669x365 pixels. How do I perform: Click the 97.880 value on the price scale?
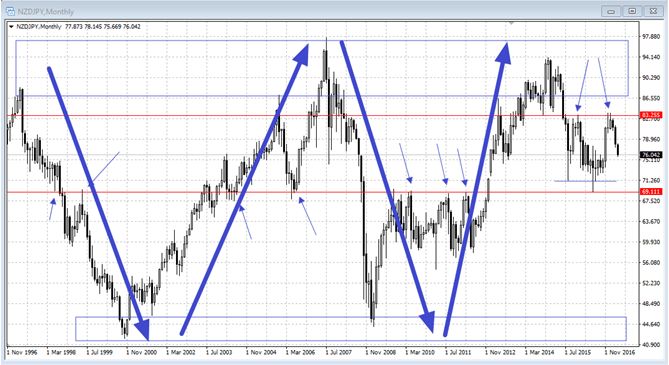click(x=651, y=37)
